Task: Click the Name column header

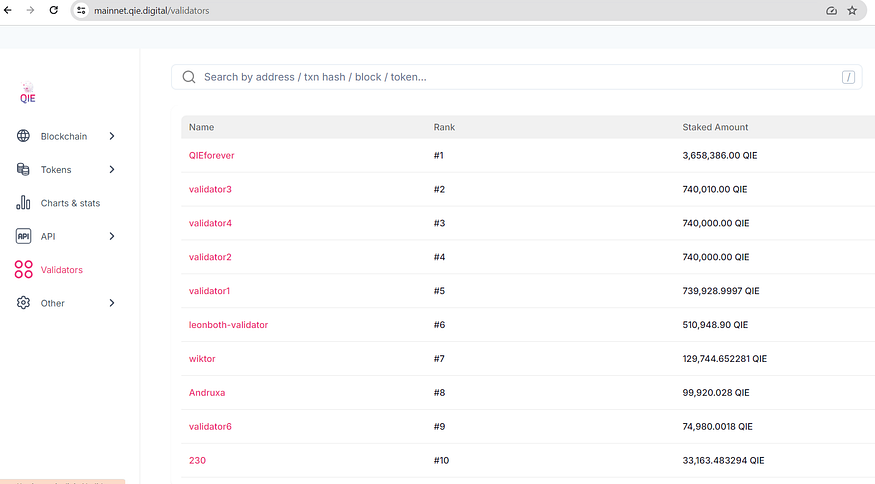Action: click(201, 127)
